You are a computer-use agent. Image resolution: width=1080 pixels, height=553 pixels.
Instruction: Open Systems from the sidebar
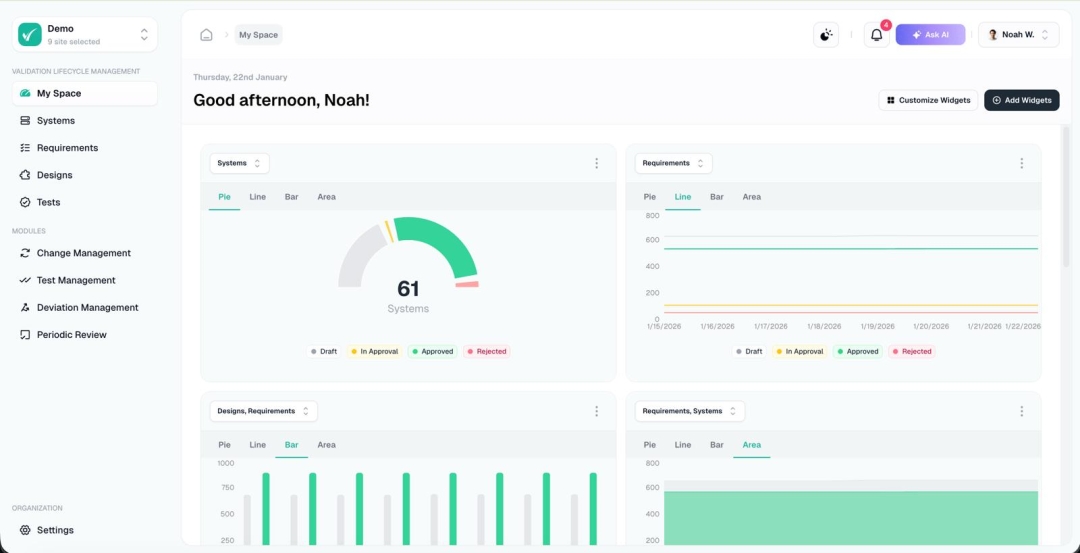(56, 121)
